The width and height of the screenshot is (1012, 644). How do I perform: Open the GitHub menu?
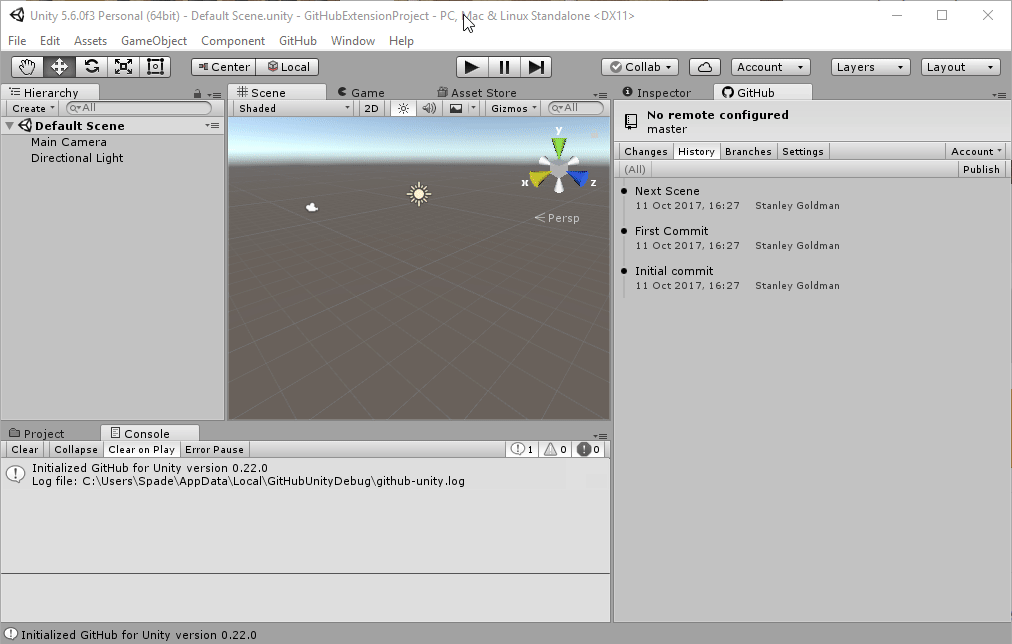pyautogui.click(x=298, y=41)
